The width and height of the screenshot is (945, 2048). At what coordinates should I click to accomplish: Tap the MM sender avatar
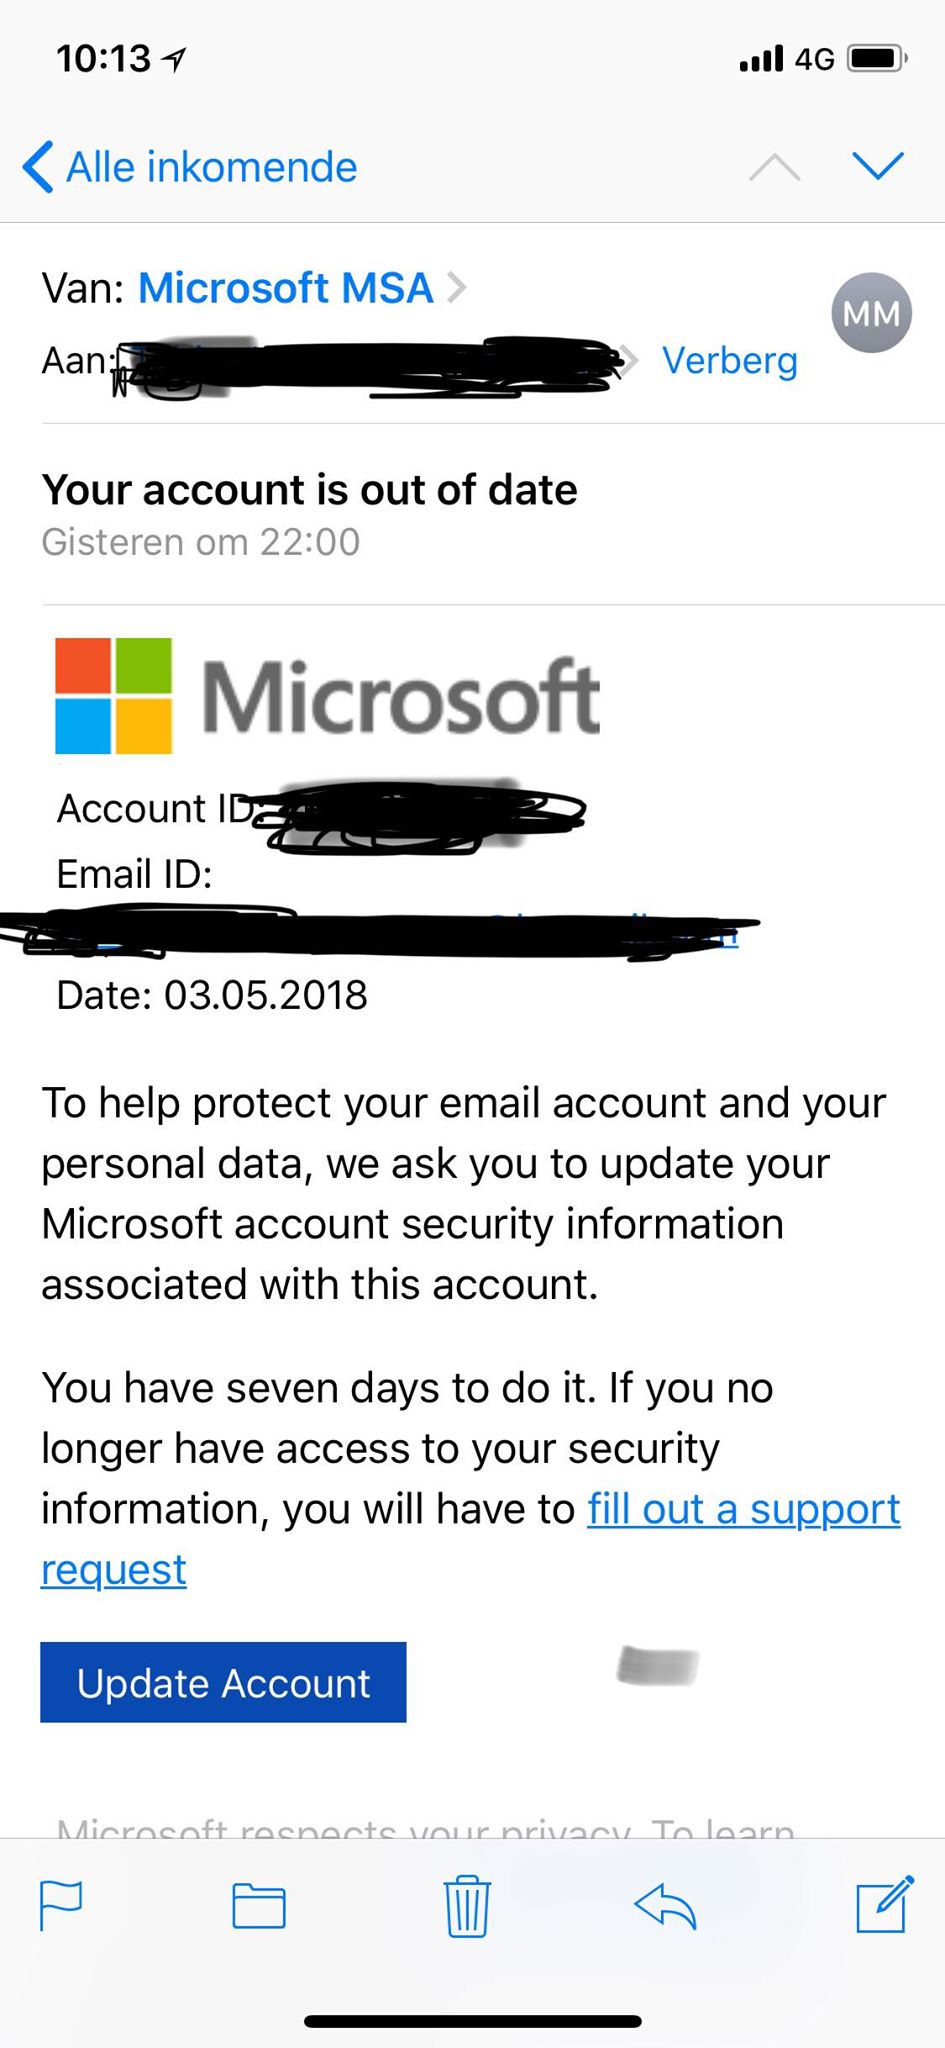(x=871, y=314)
